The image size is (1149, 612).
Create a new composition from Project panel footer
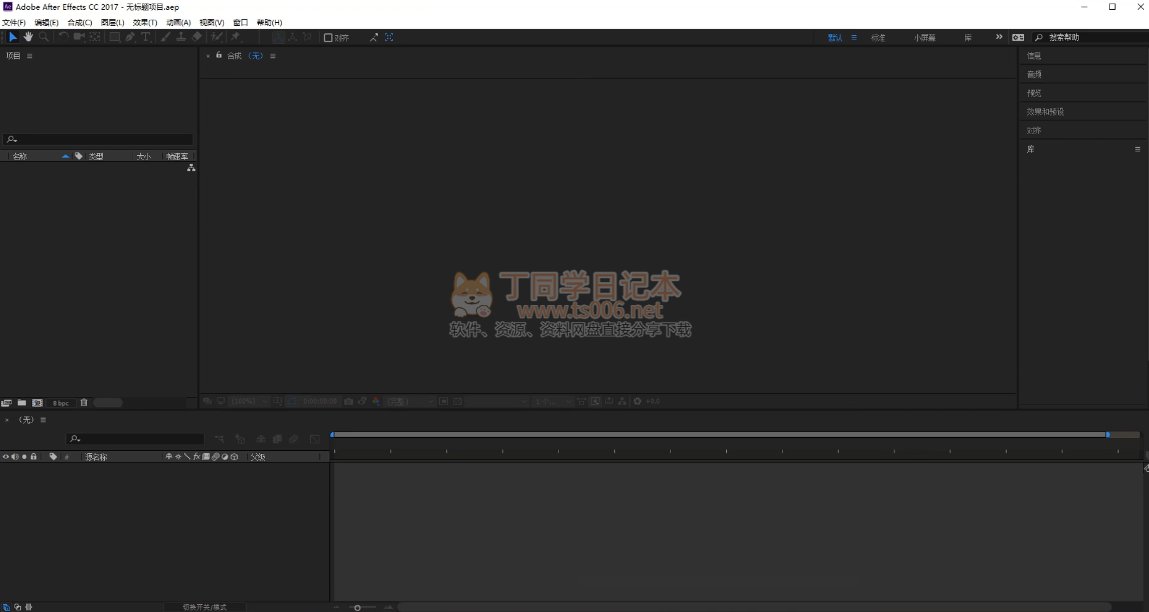(37, 402)
